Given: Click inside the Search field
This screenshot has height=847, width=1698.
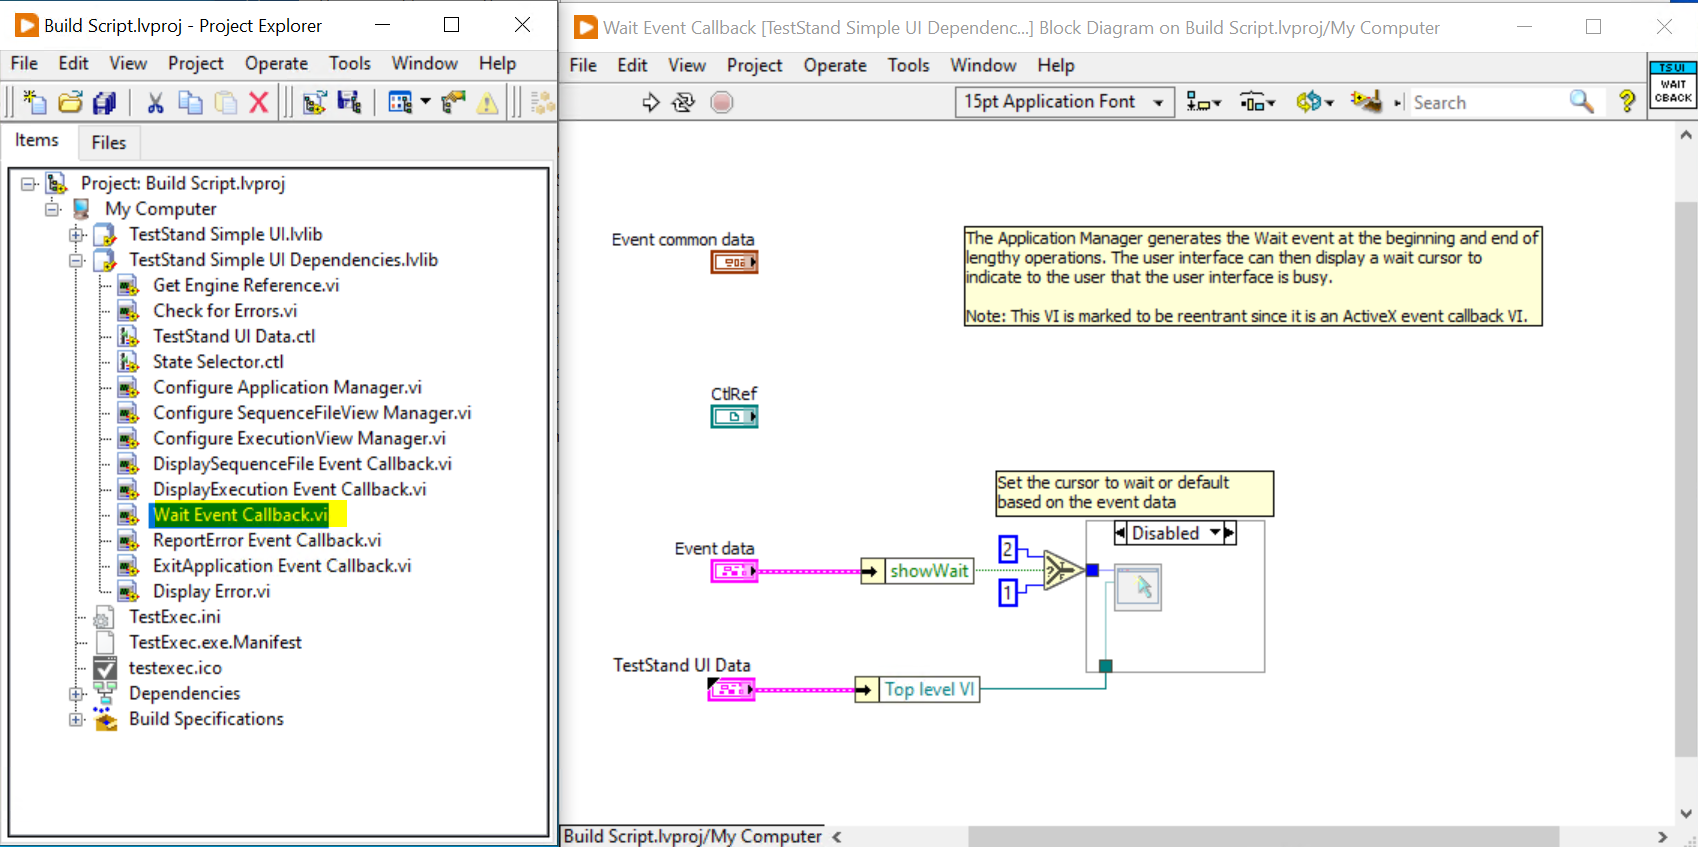Looking at the screenshot, I should coord(1487,102).
